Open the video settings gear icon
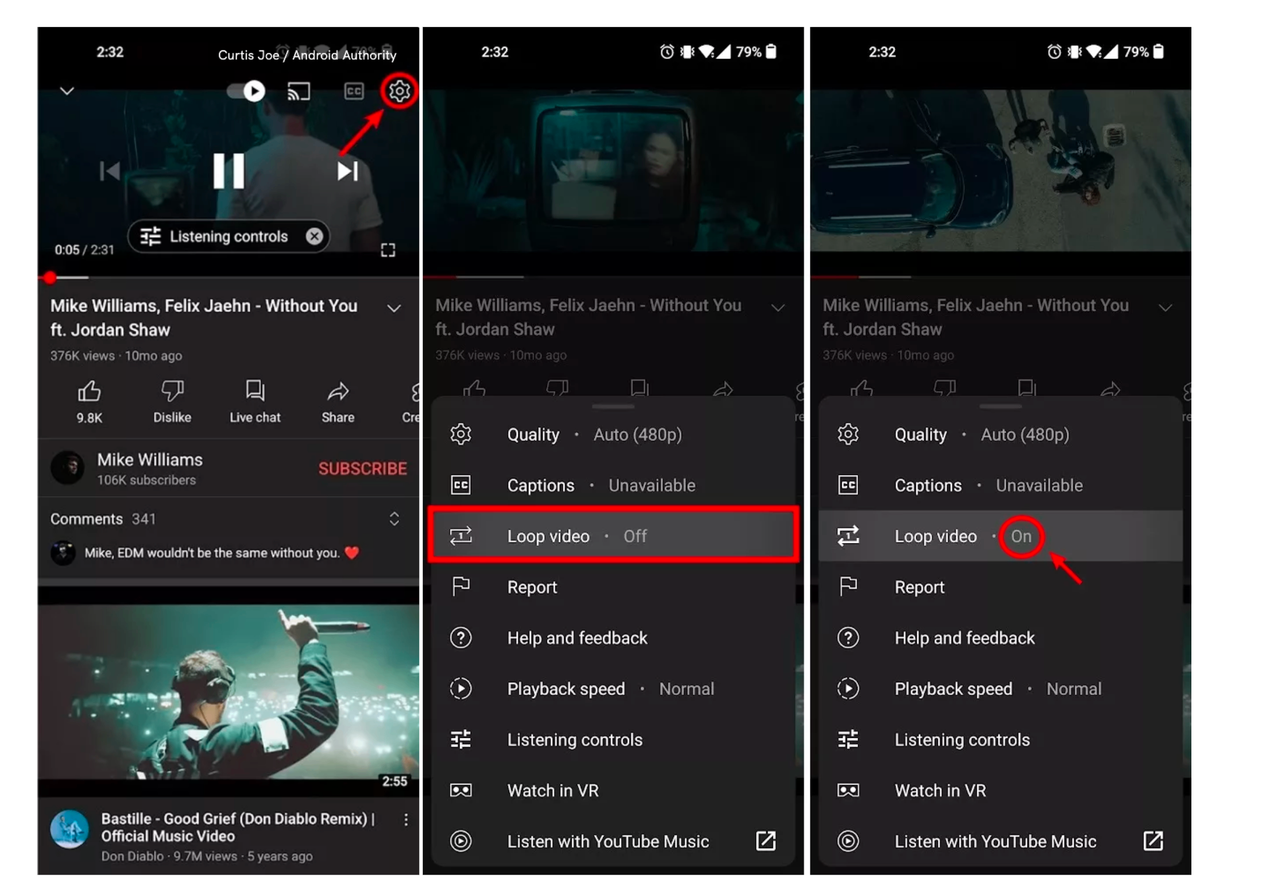Image resolution: width=1280 pixels, height=886 pixels. tap(398, 91)
